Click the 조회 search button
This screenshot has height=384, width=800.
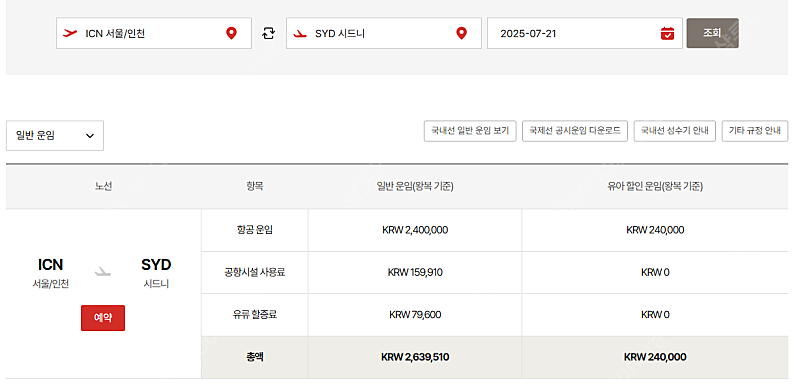tap(712, 33)
